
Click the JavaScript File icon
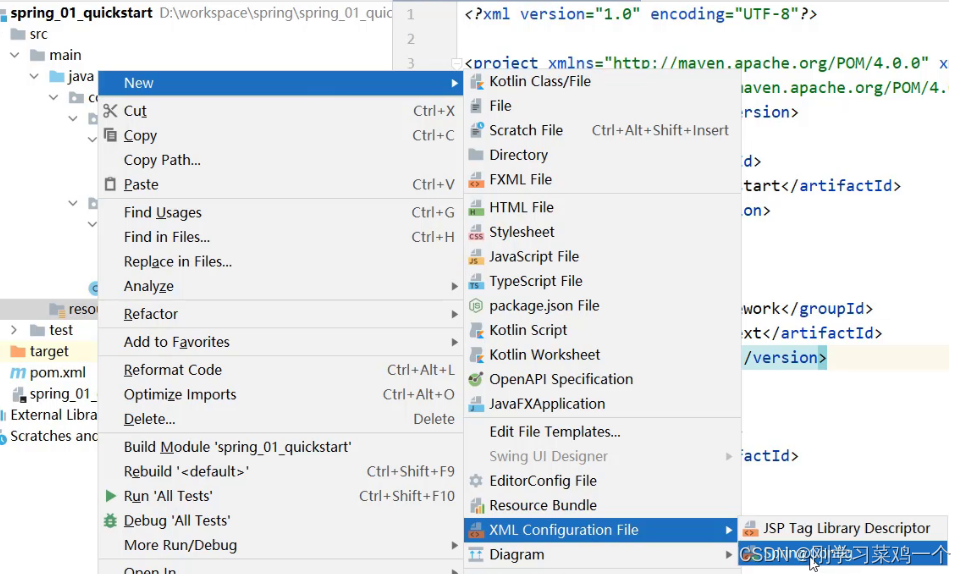pos(476,257)
